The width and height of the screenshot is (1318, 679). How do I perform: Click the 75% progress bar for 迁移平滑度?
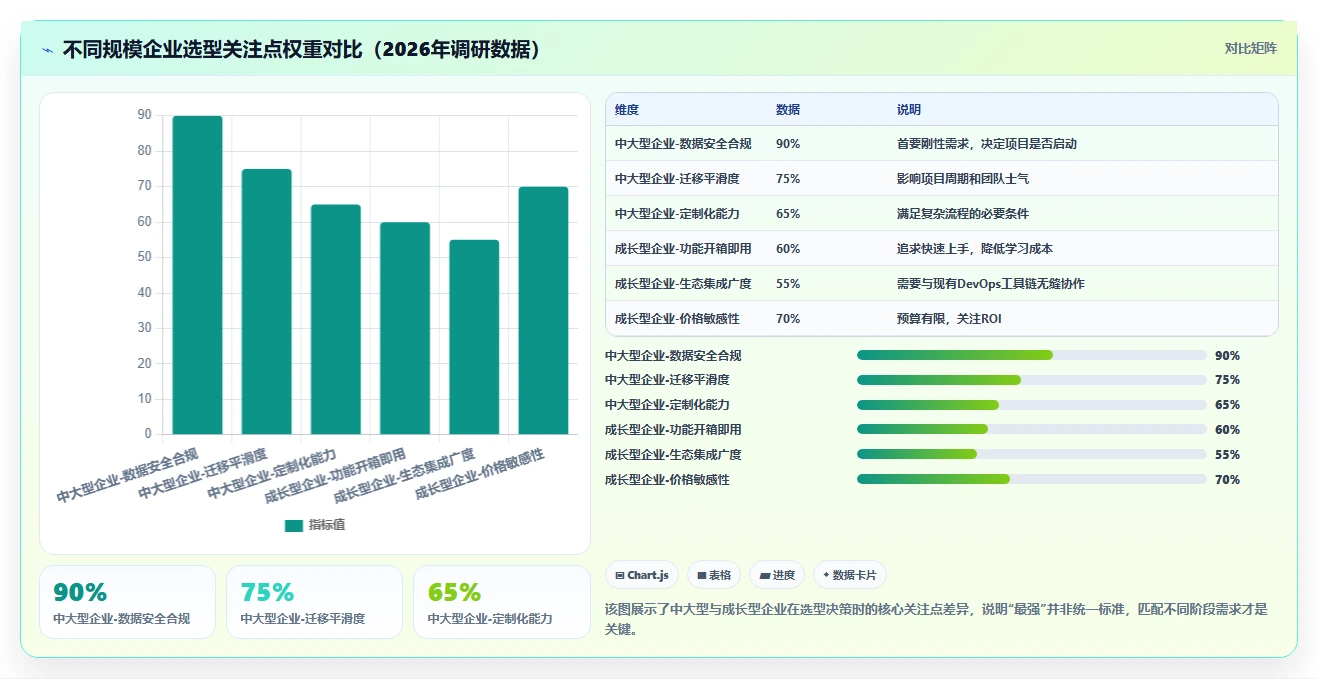click(x=1032, y=380)
